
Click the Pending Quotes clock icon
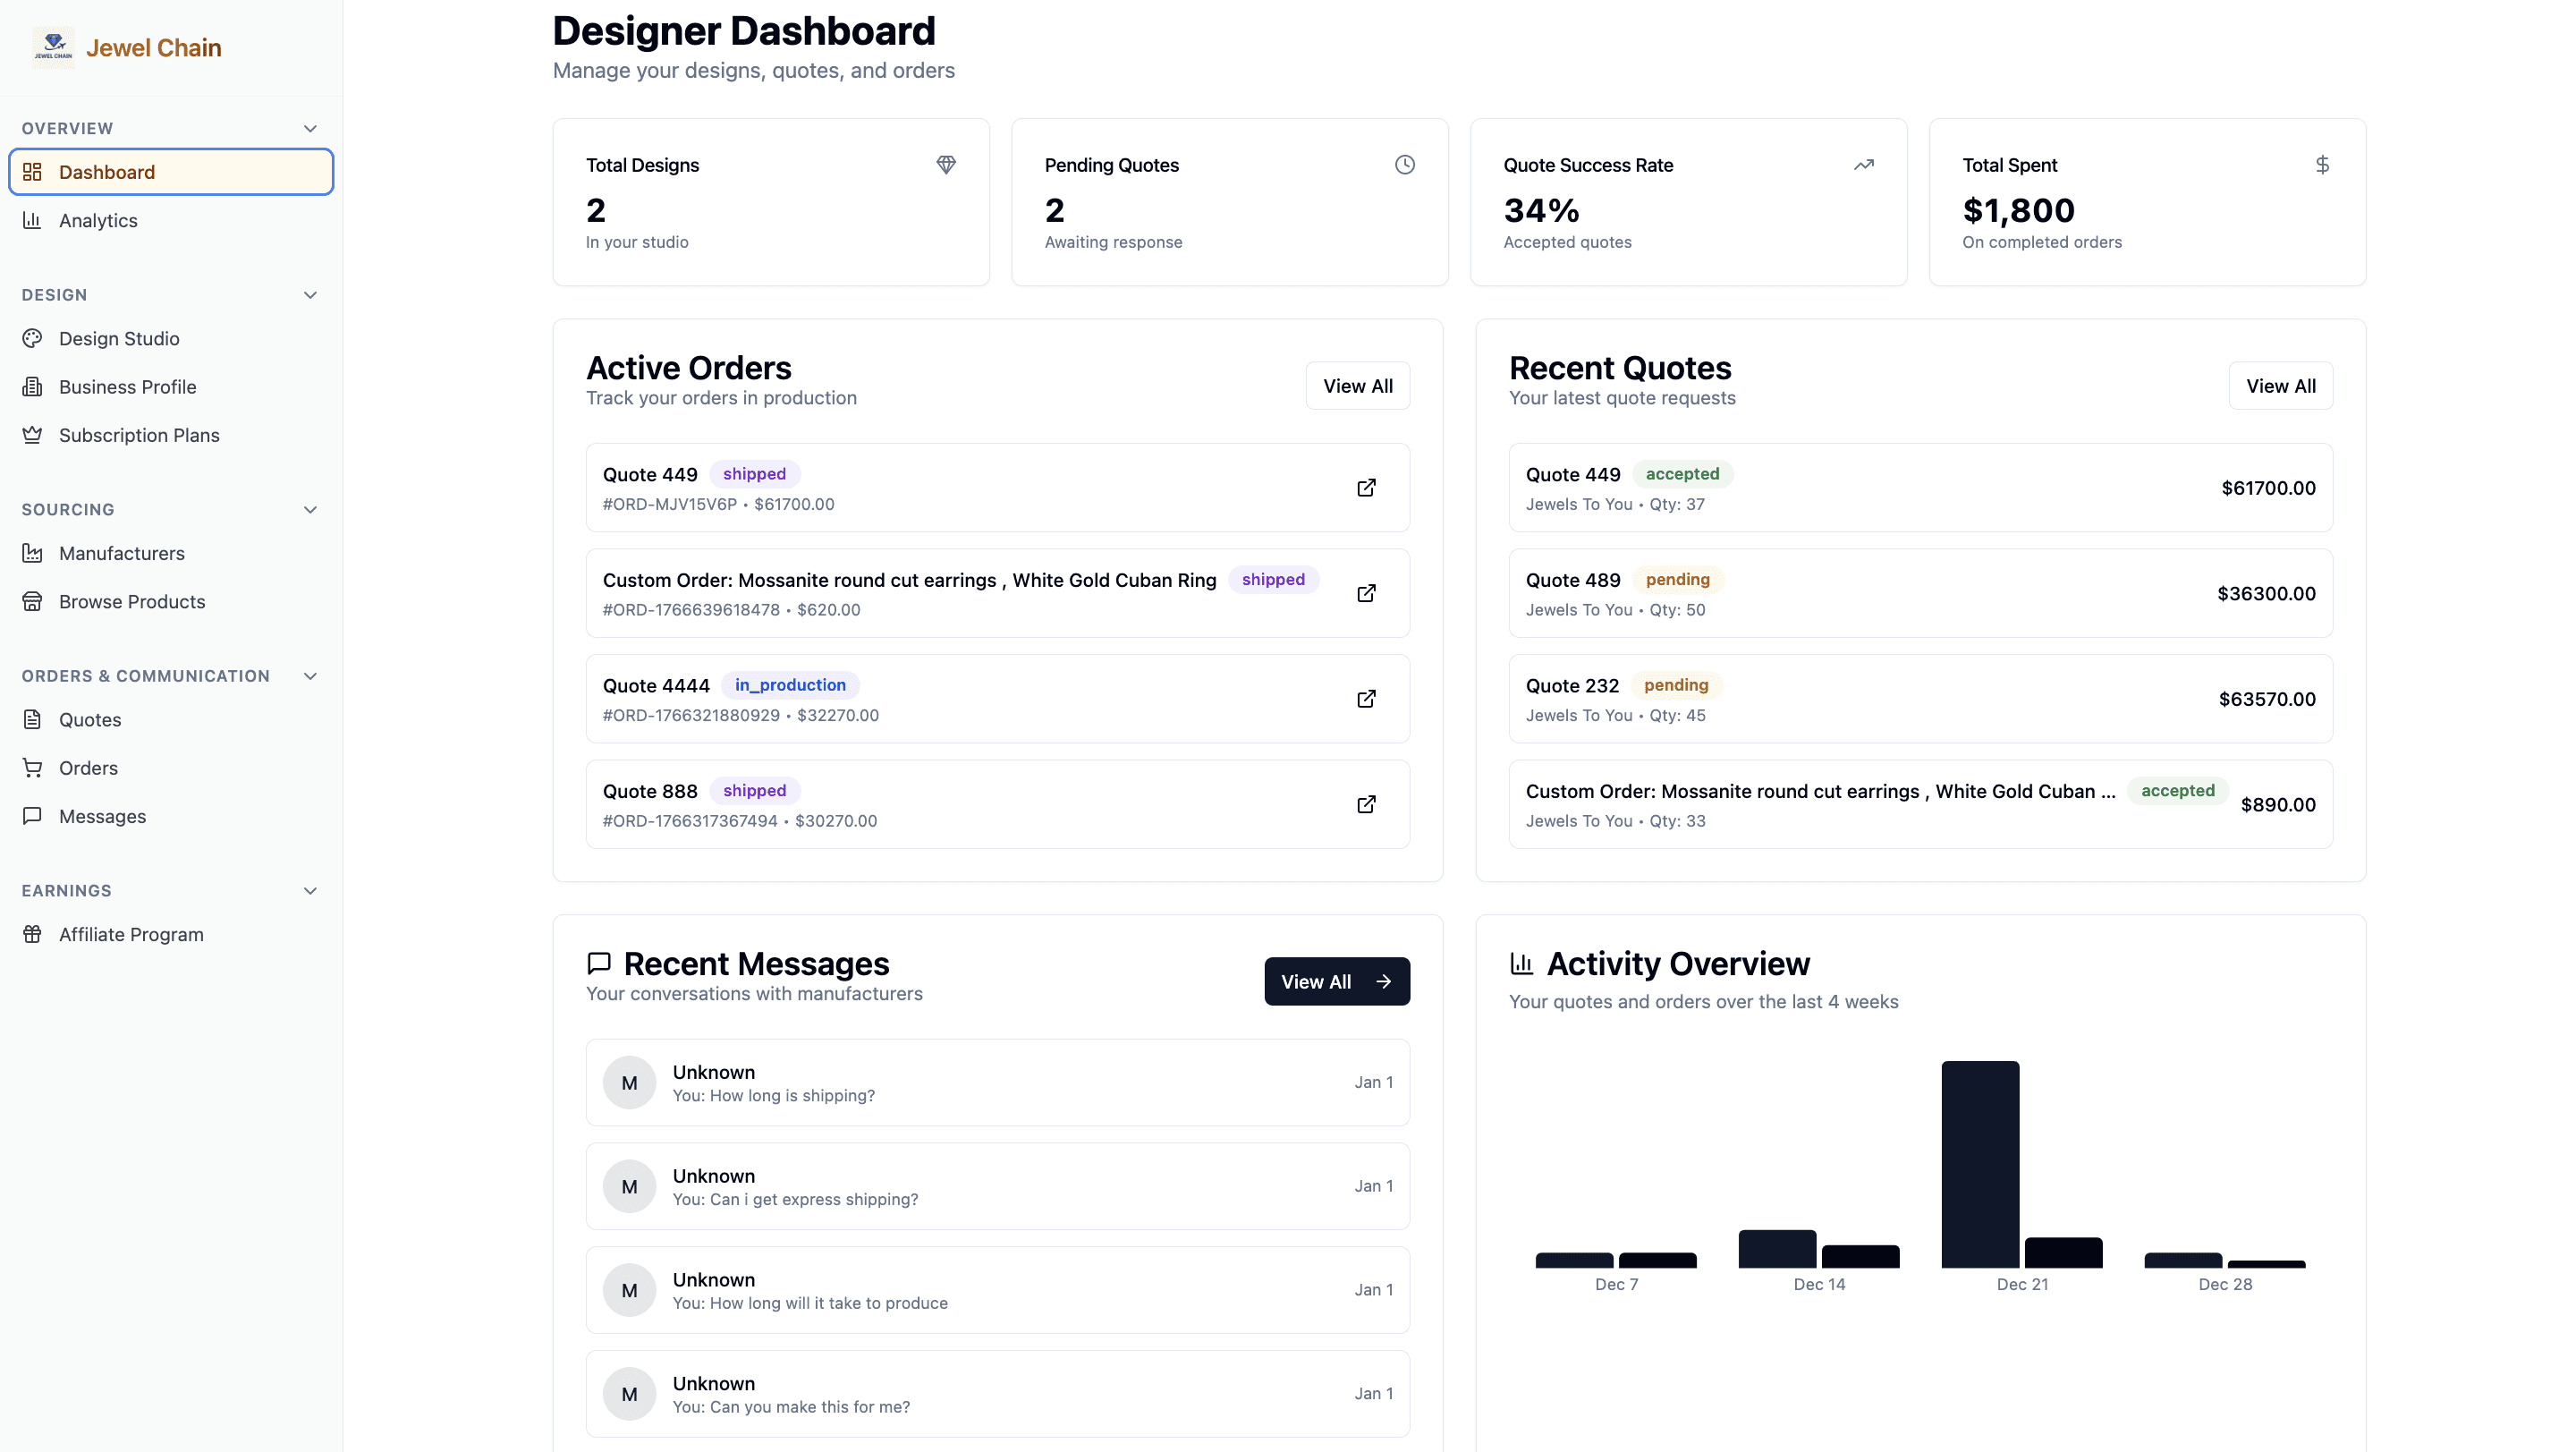tap(1404, 165)
